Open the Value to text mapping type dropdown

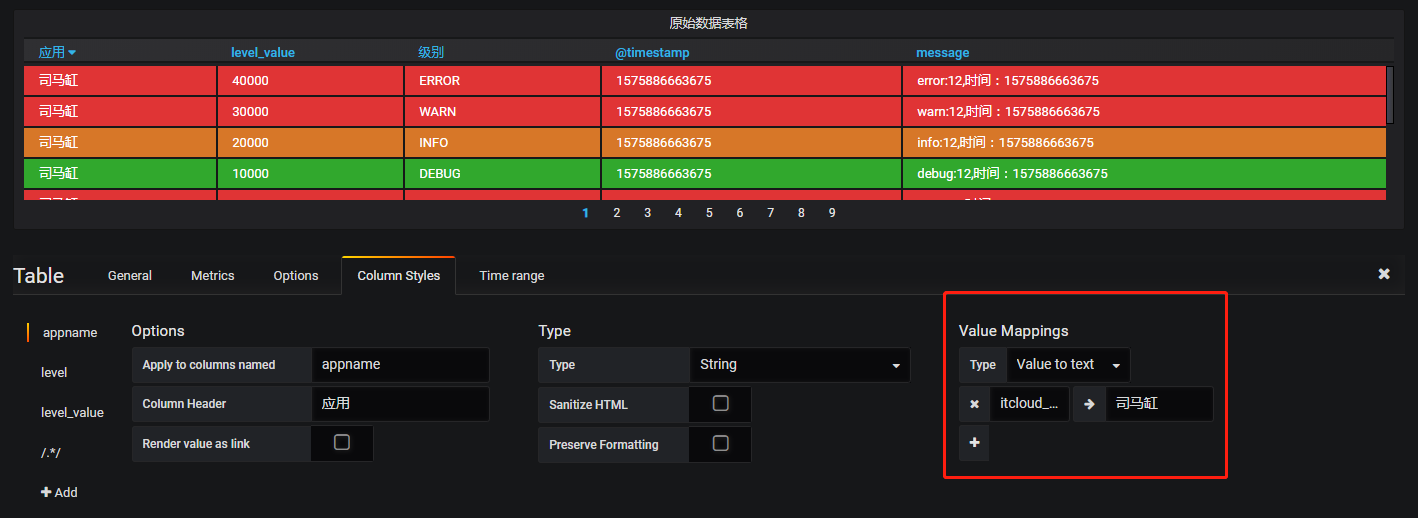tap(1068, 365)
